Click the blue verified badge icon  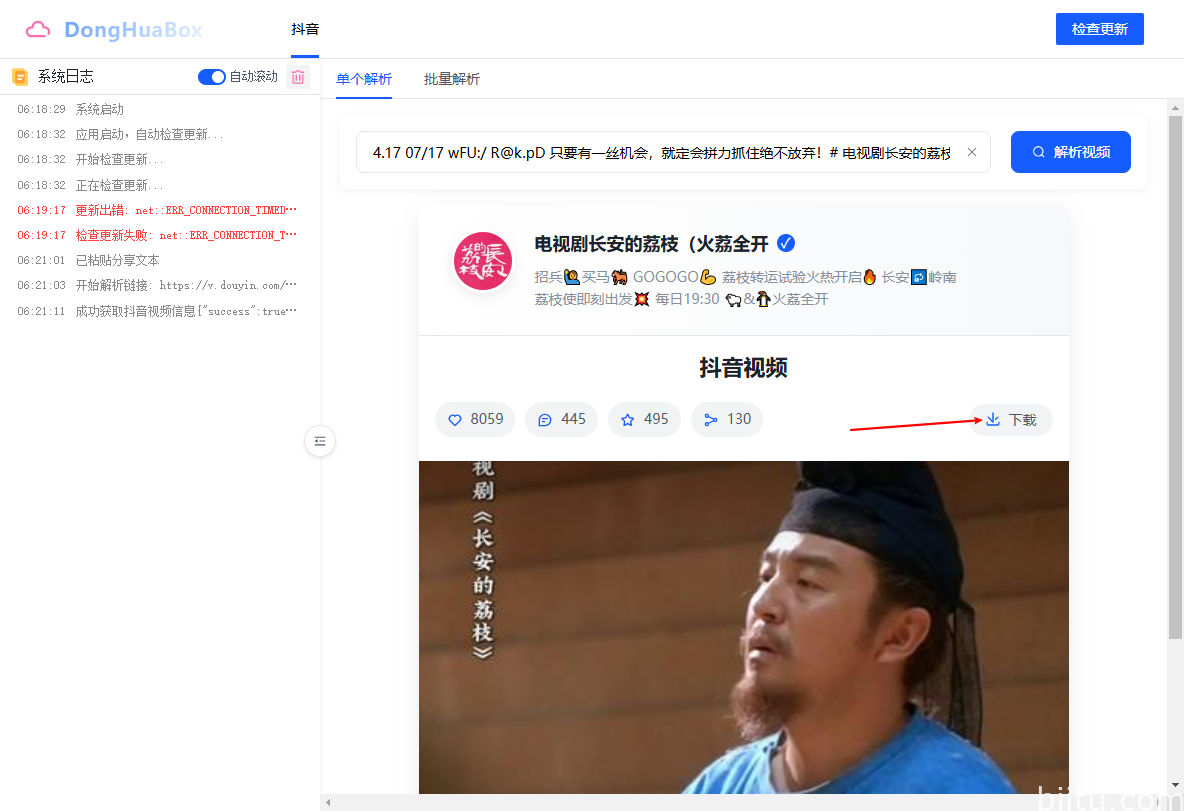click(786, 243)
